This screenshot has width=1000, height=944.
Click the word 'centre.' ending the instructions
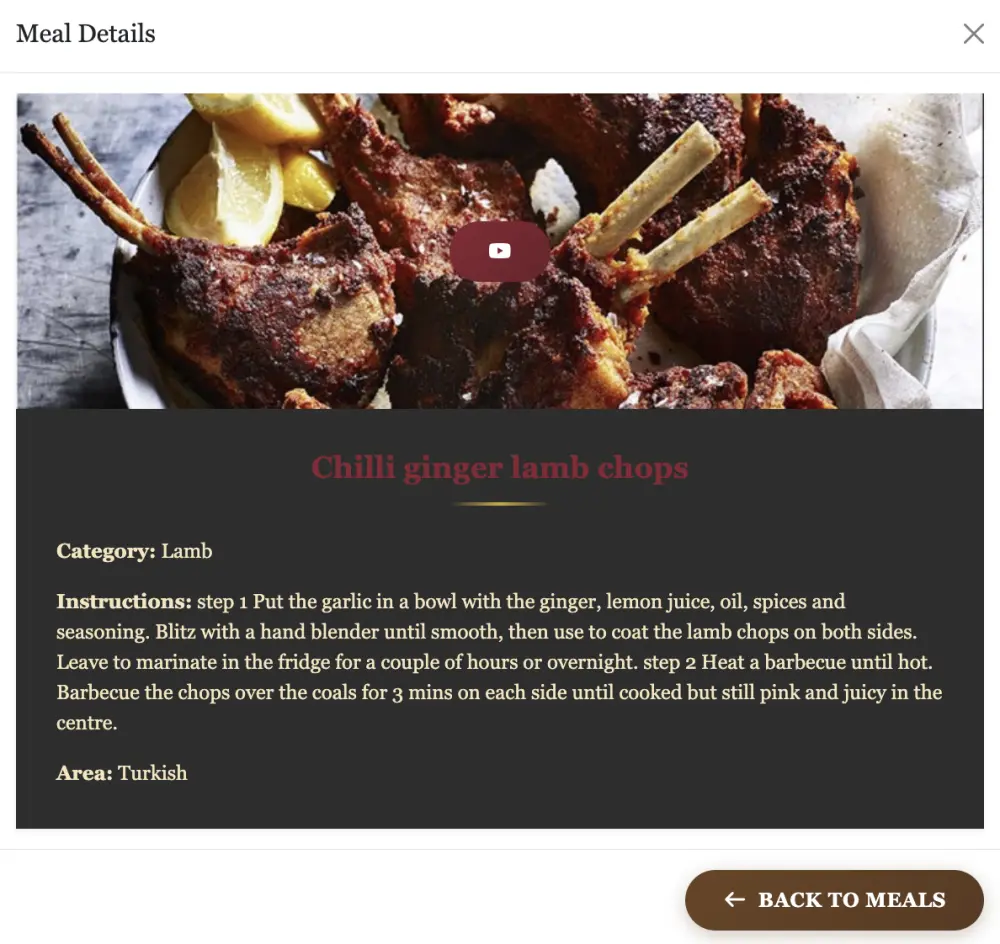point(87,723)
